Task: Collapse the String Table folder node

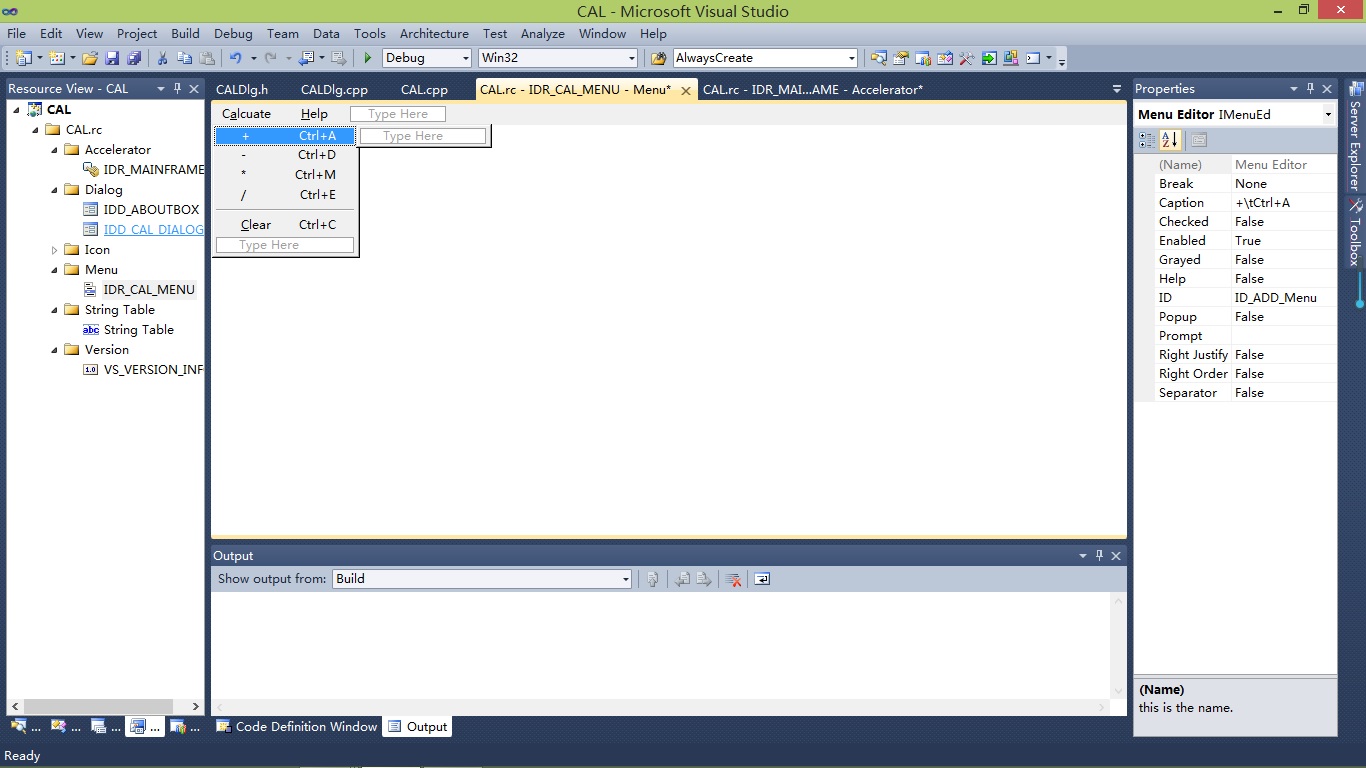Action: [55, 310]
